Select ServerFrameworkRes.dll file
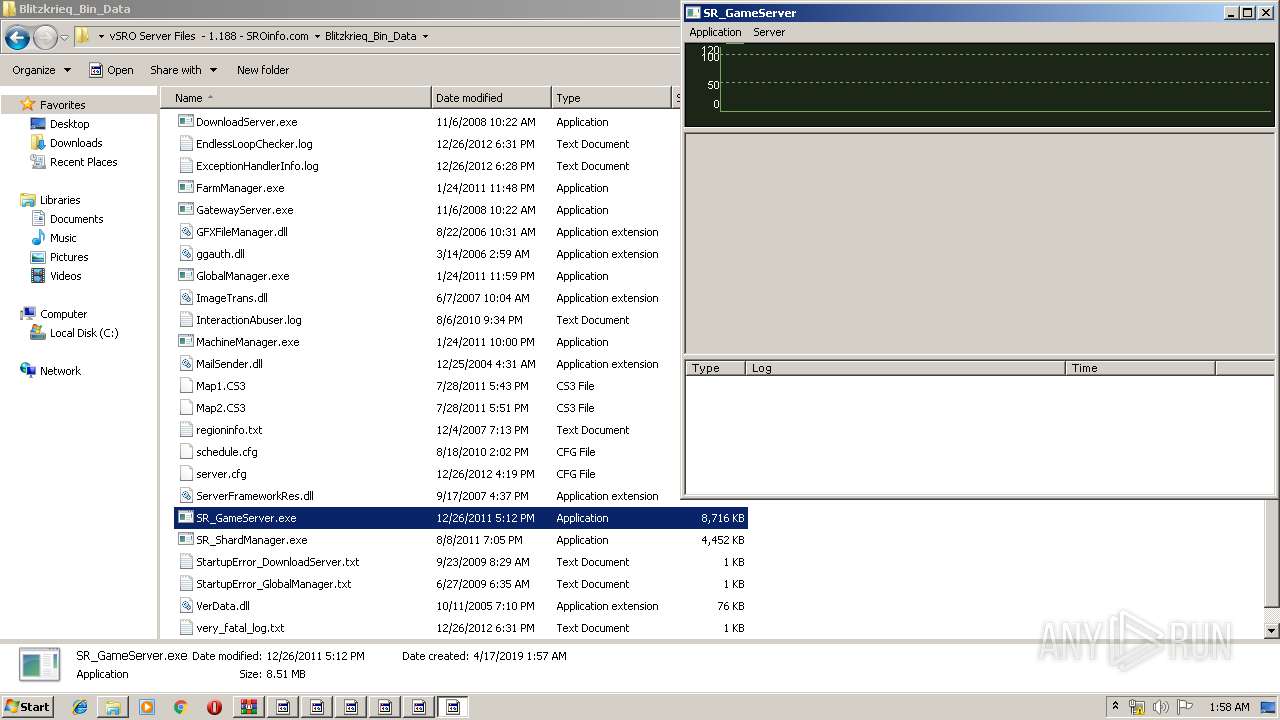1280x720 pixels. [254, 496]
